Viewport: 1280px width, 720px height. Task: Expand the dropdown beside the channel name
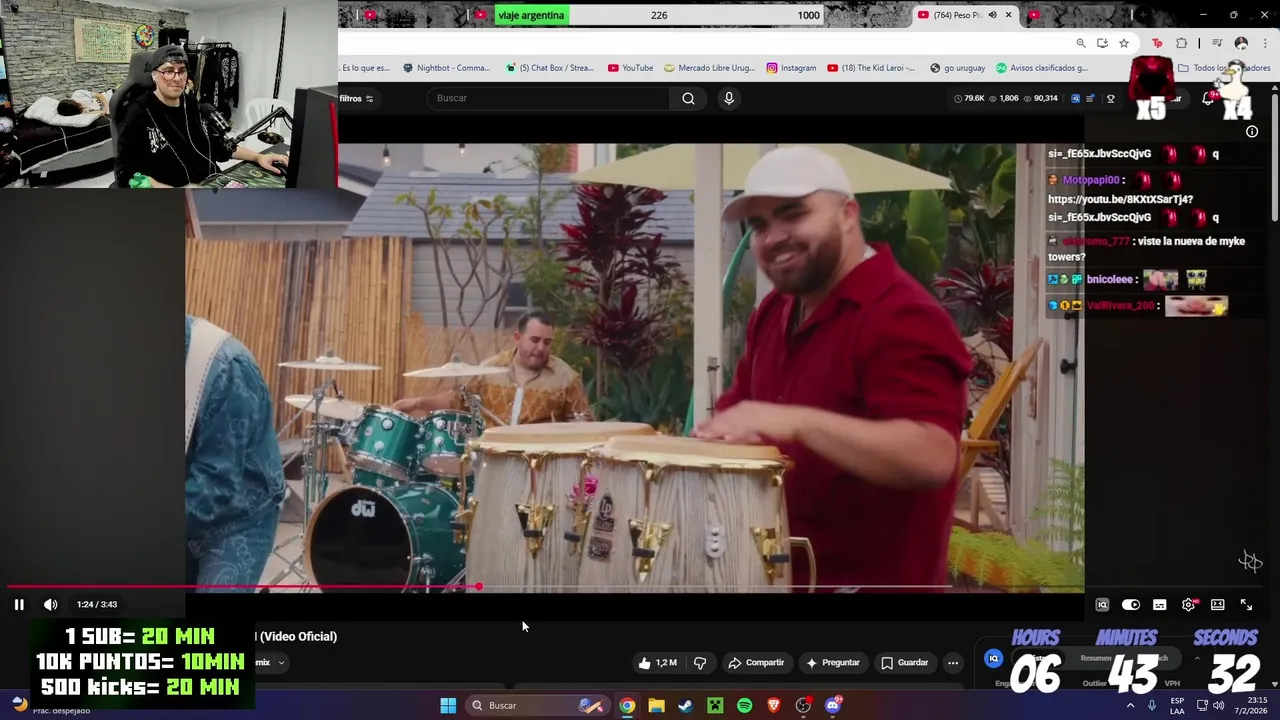tap(281, 662)
